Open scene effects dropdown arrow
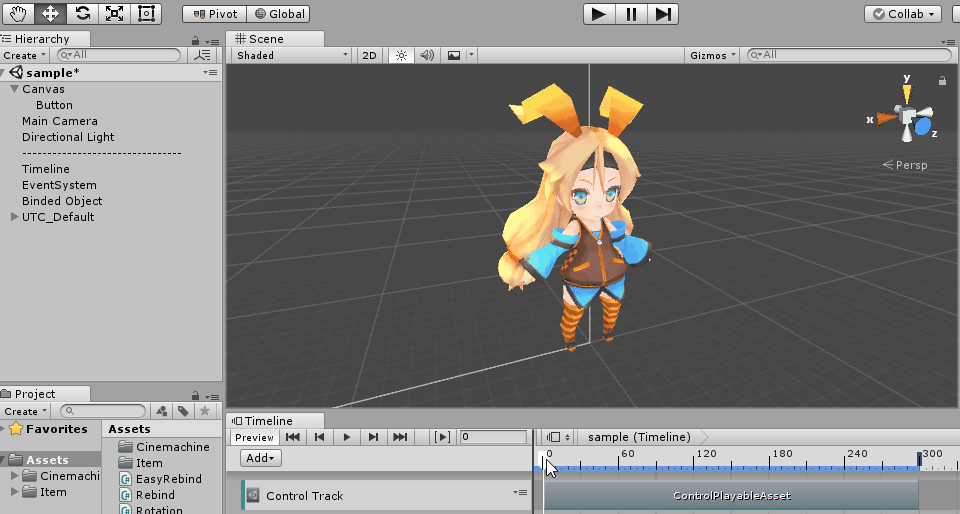 pyautogui.click(x=471, y=55)
